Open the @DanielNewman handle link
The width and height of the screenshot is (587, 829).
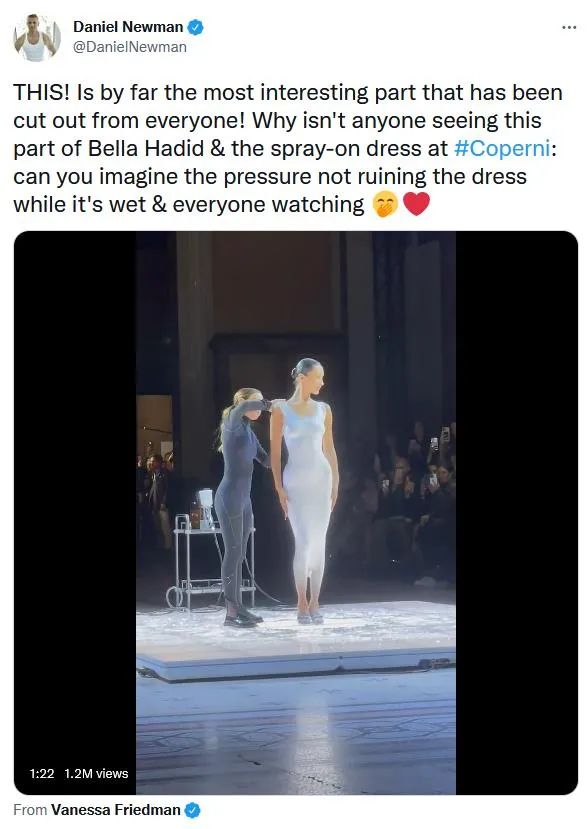pos(130,47)
